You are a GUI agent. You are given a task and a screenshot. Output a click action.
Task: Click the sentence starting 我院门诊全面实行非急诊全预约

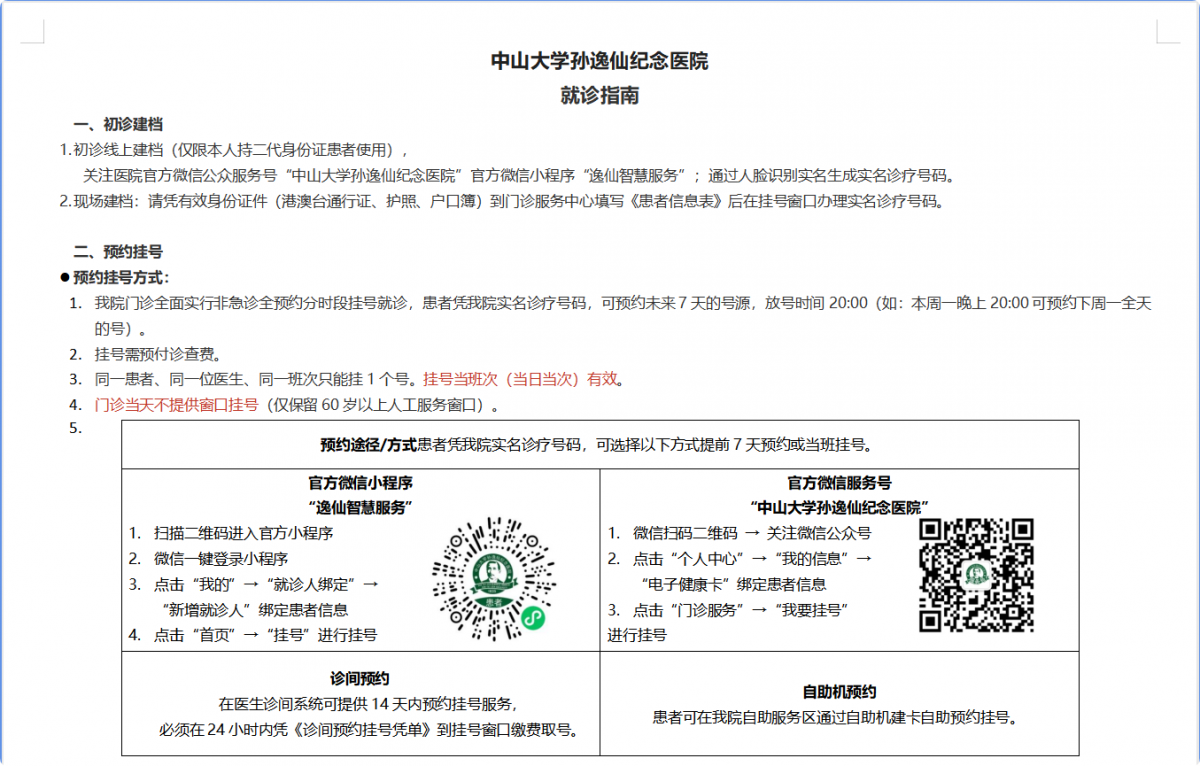623,314
